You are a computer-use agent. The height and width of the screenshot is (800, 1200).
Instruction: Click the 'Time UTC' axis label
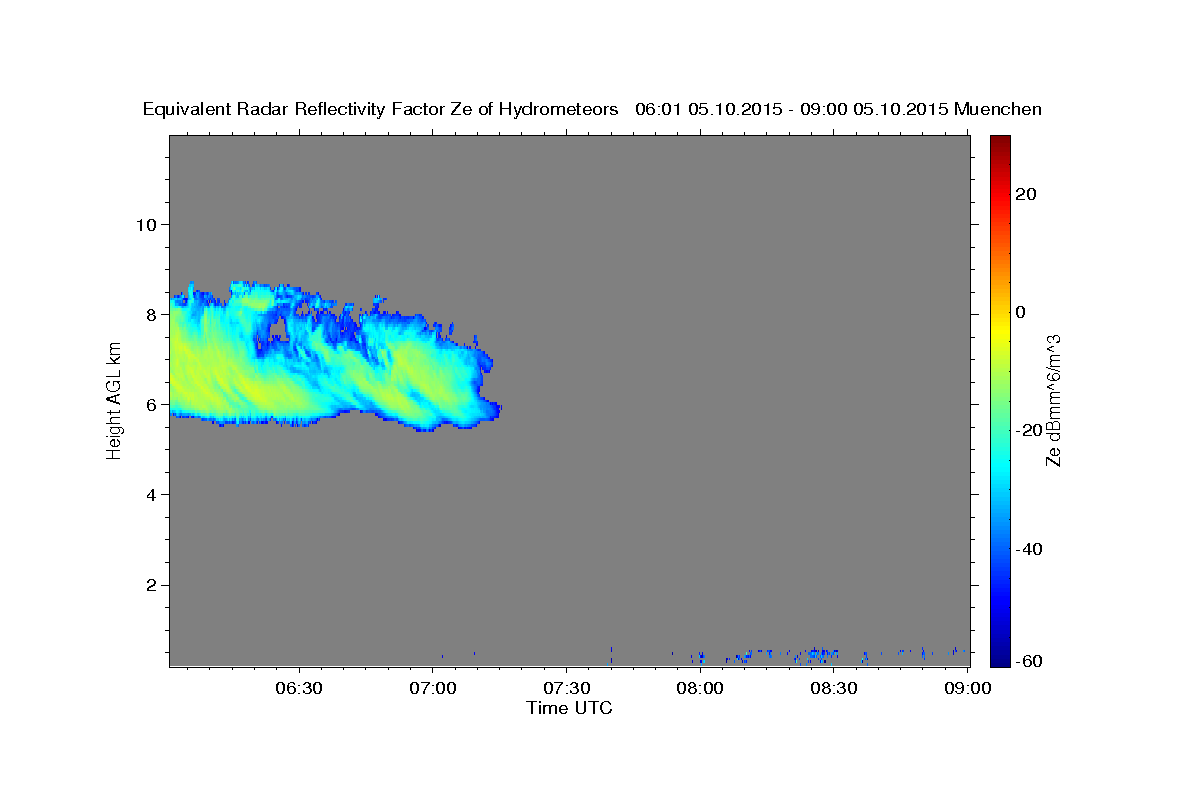pos(569,708)
